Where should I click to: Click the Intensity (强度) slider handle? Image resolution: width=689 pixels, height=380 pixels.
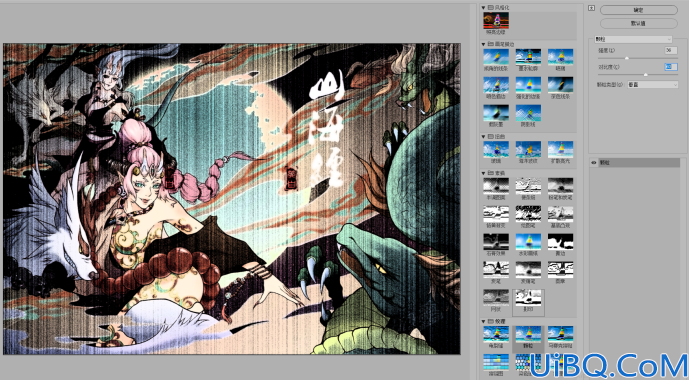[x=627, y=58]
